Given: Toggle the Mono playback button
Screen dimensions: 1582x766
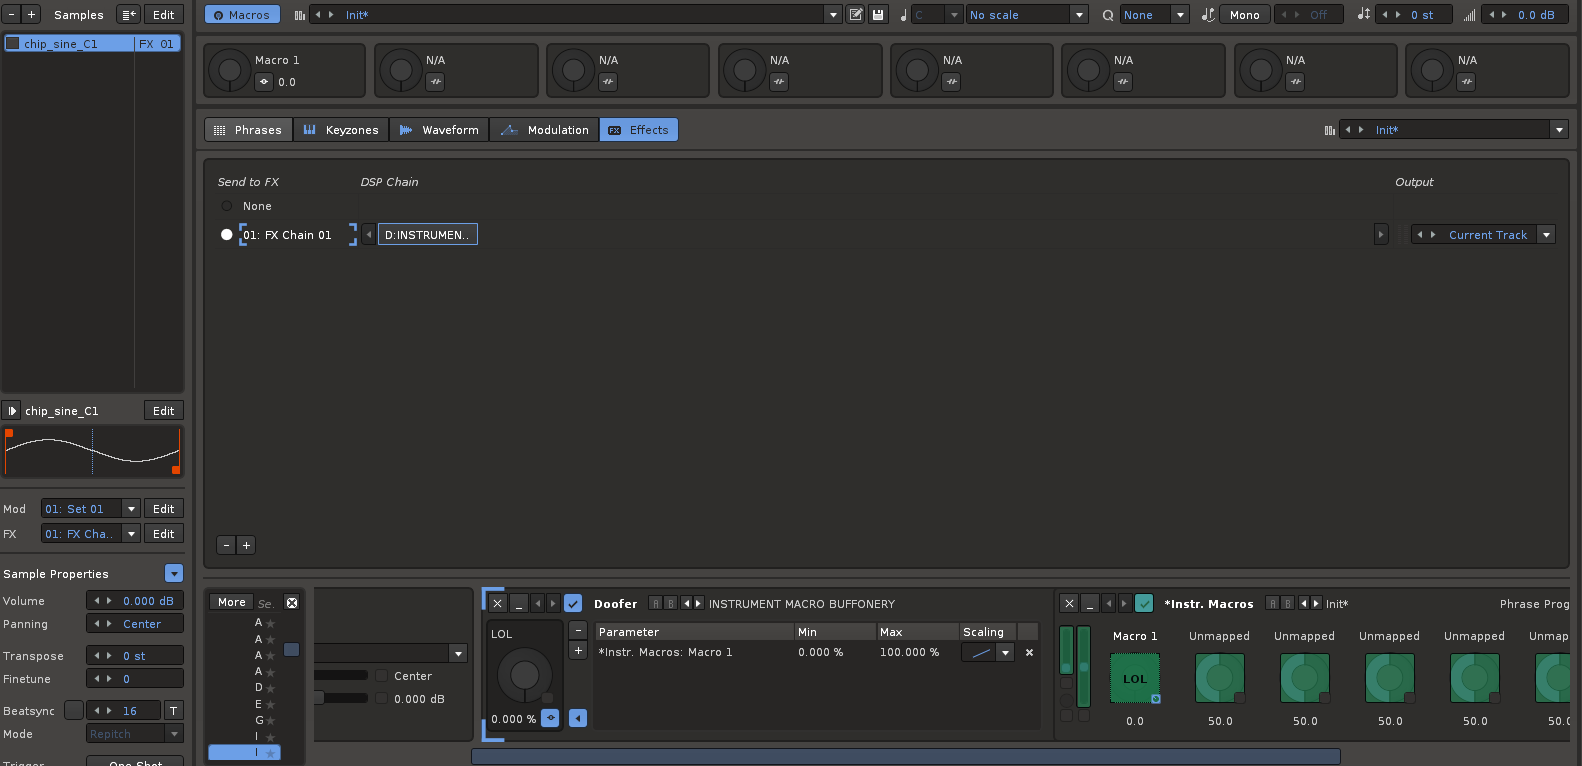Looking at the screenshot, I should (x=1244, y=15).
